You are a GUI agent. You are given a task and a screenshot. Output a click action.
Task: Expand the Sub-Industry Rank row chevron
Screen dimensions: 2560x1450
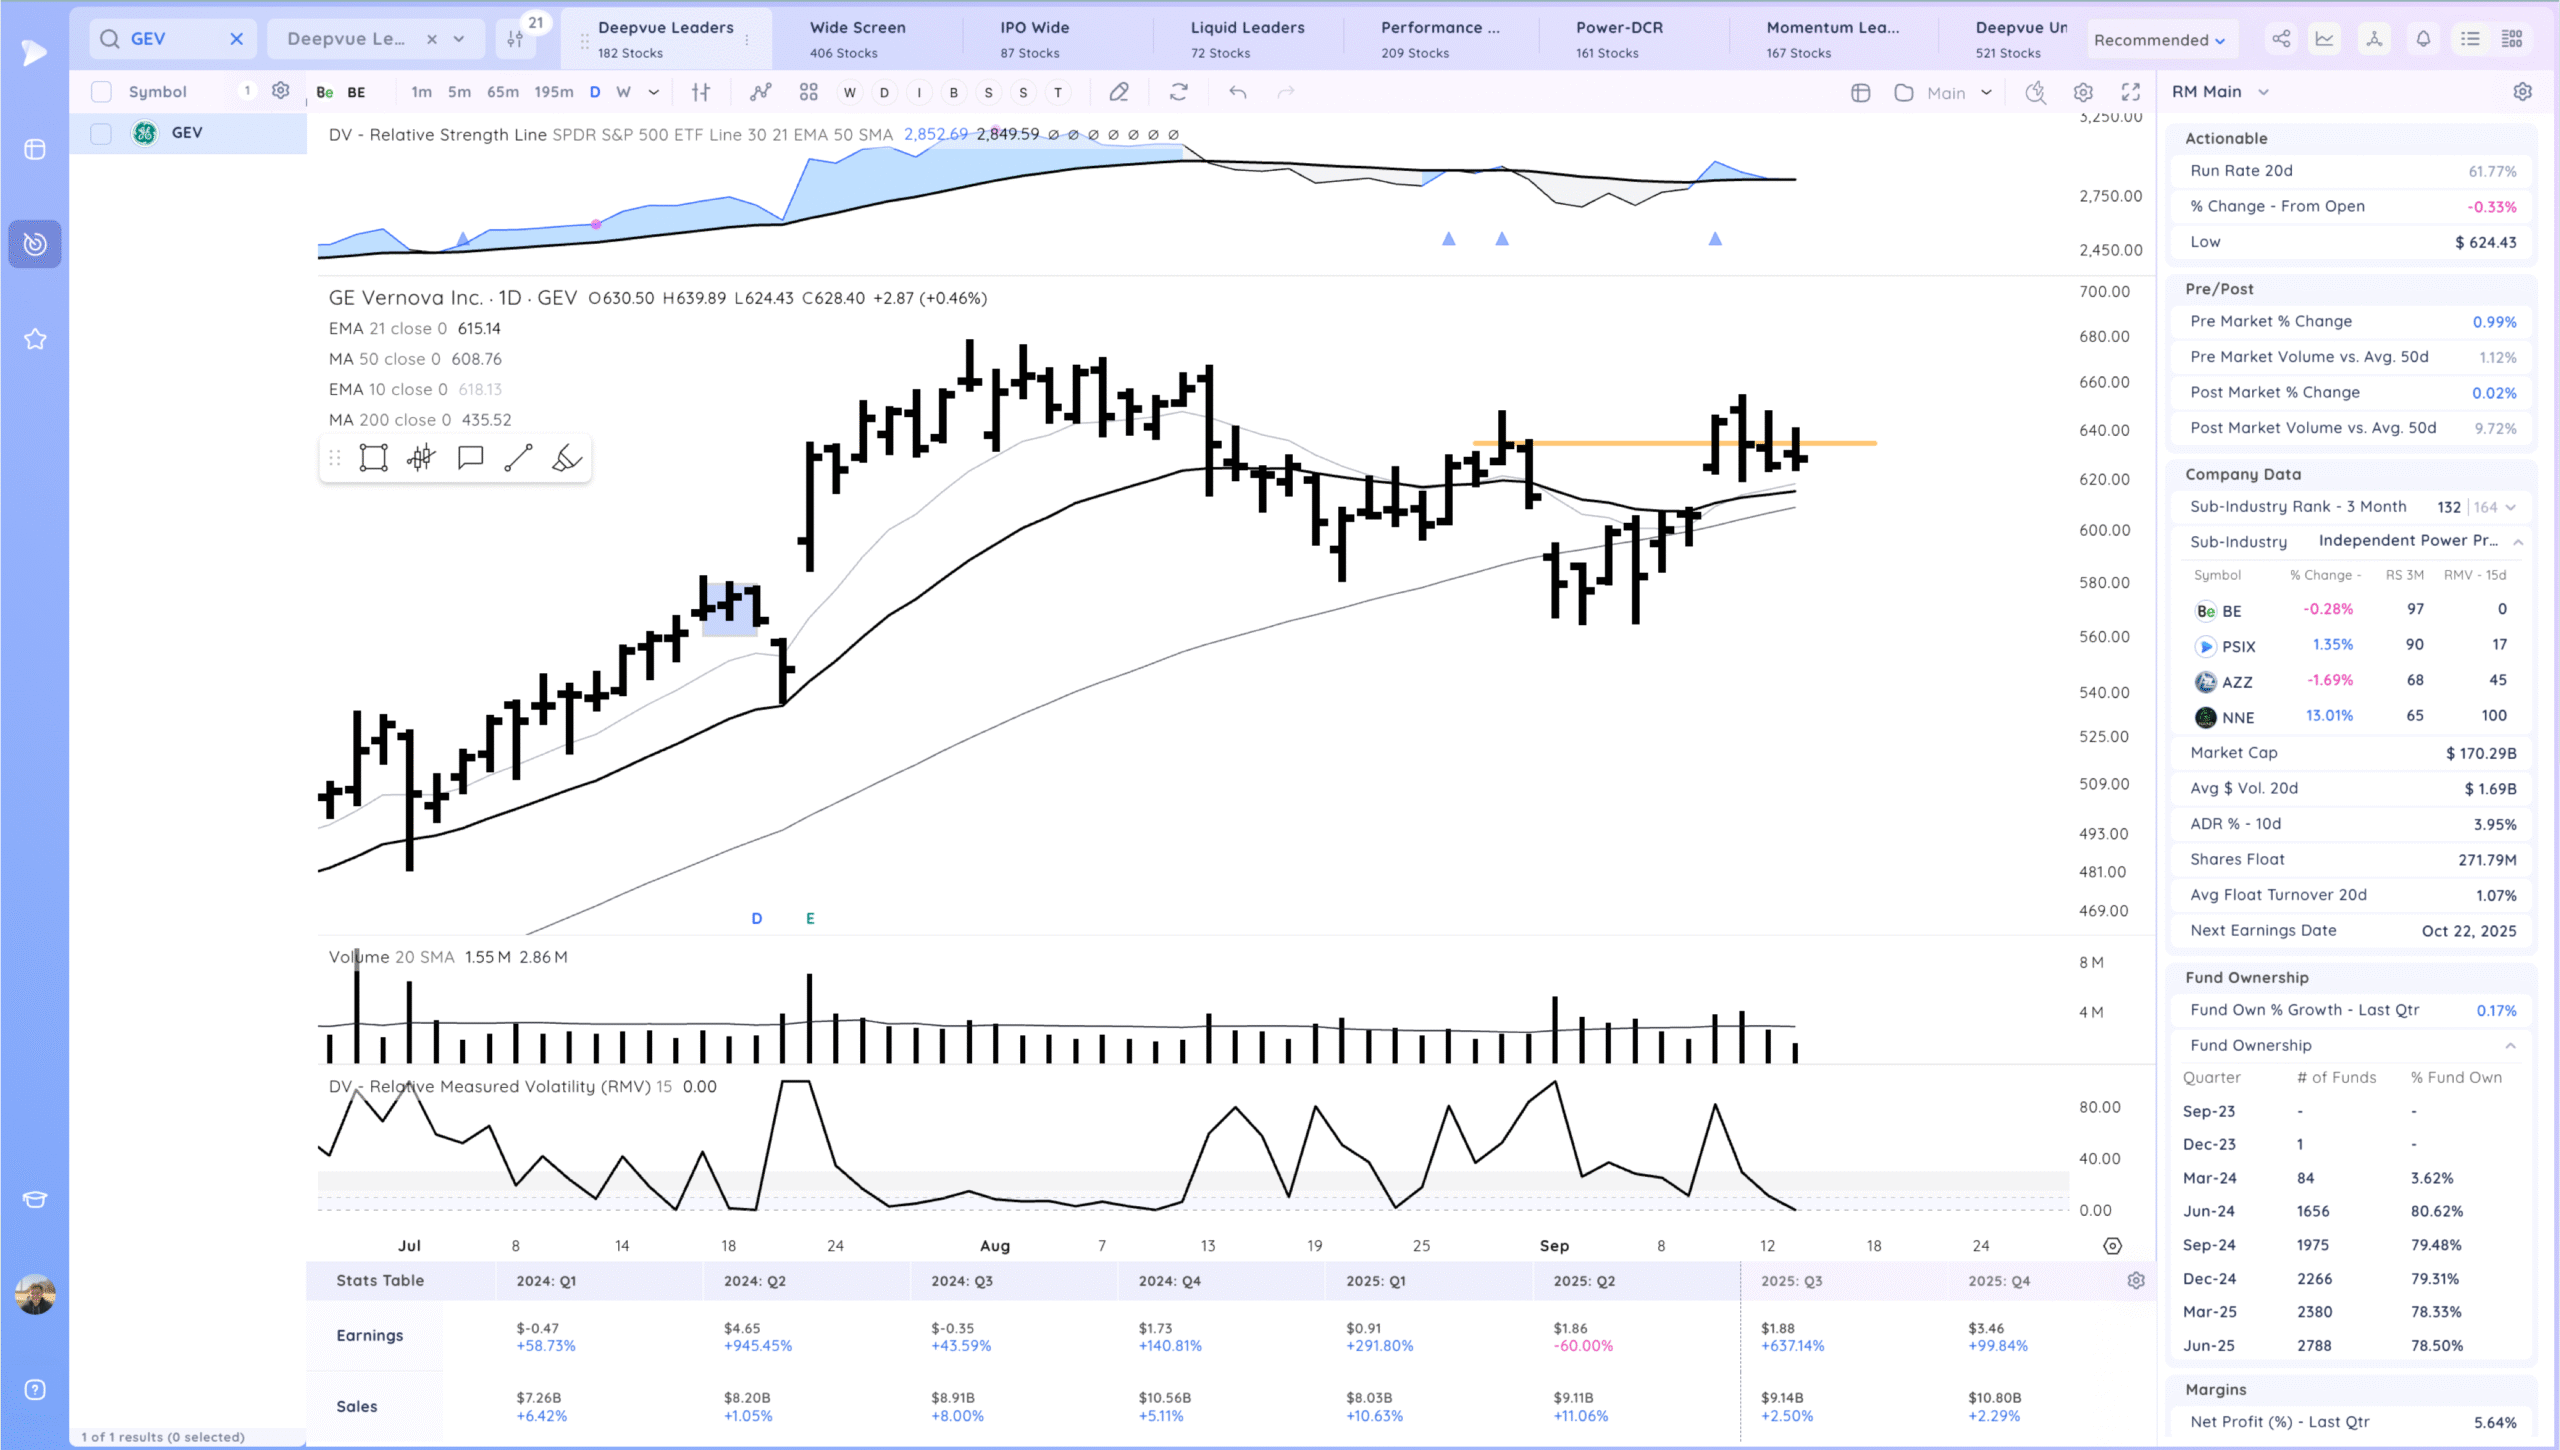click(x=2511, y=507)
